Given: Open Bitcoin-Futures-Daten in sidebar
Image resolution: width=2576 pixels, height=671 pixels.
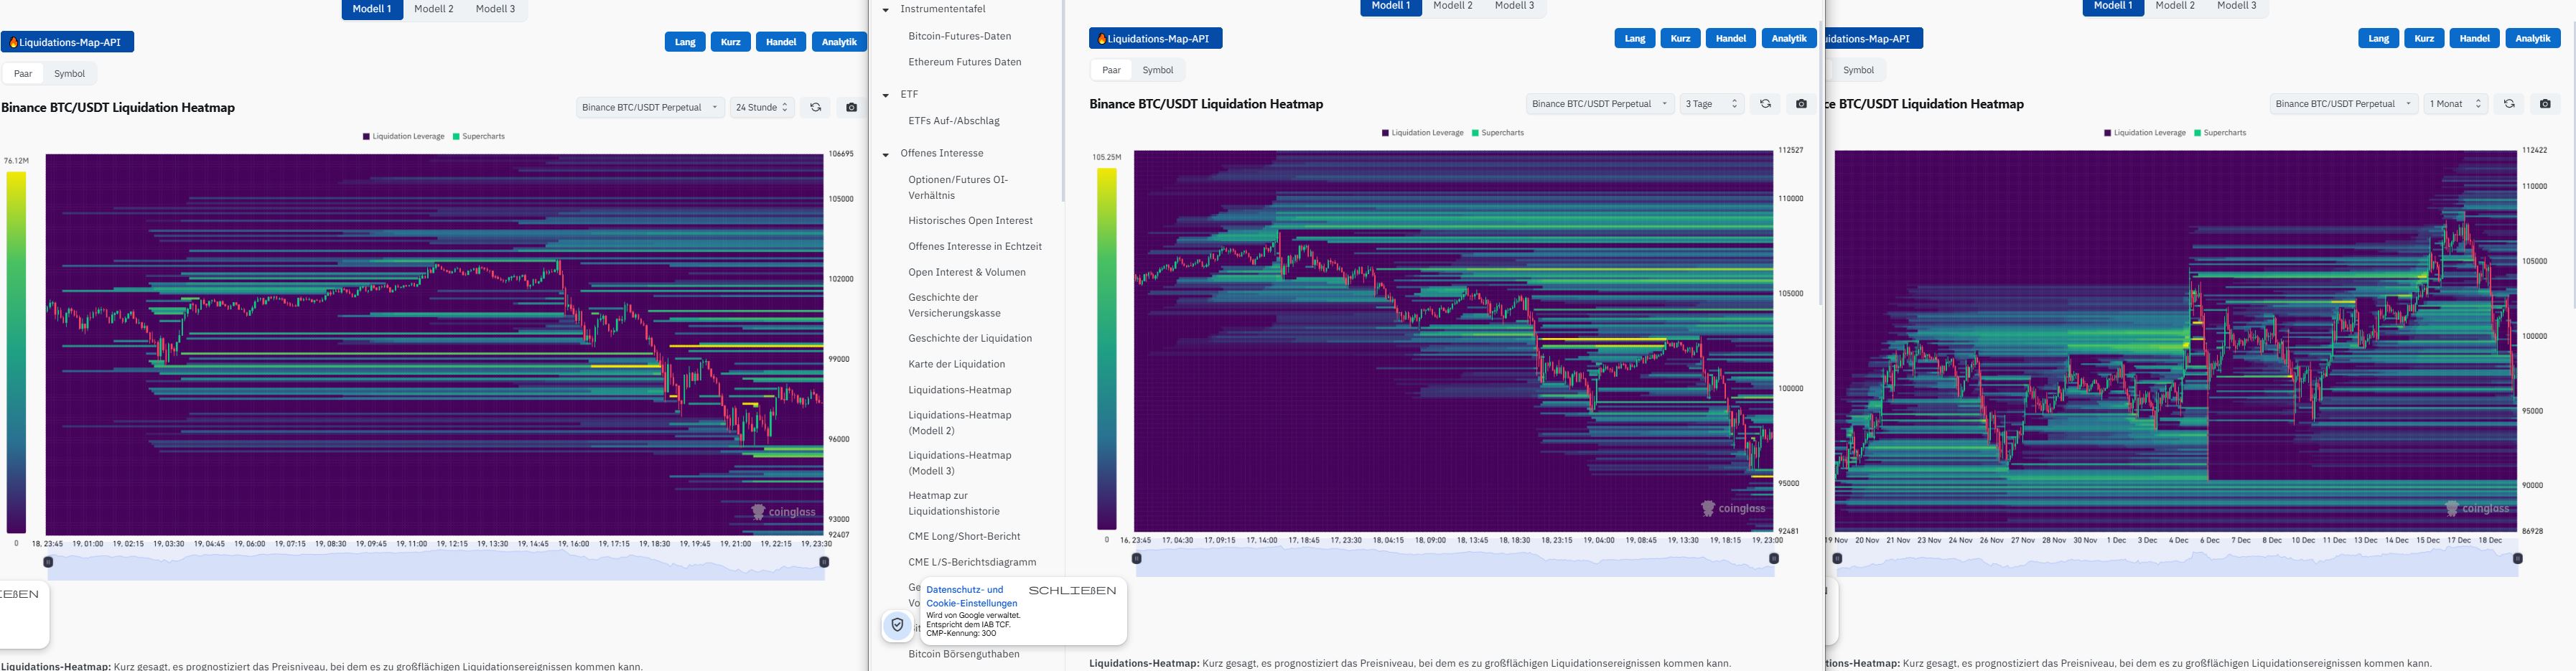Looking at the screenshot, I should click(x=960, y=36).
